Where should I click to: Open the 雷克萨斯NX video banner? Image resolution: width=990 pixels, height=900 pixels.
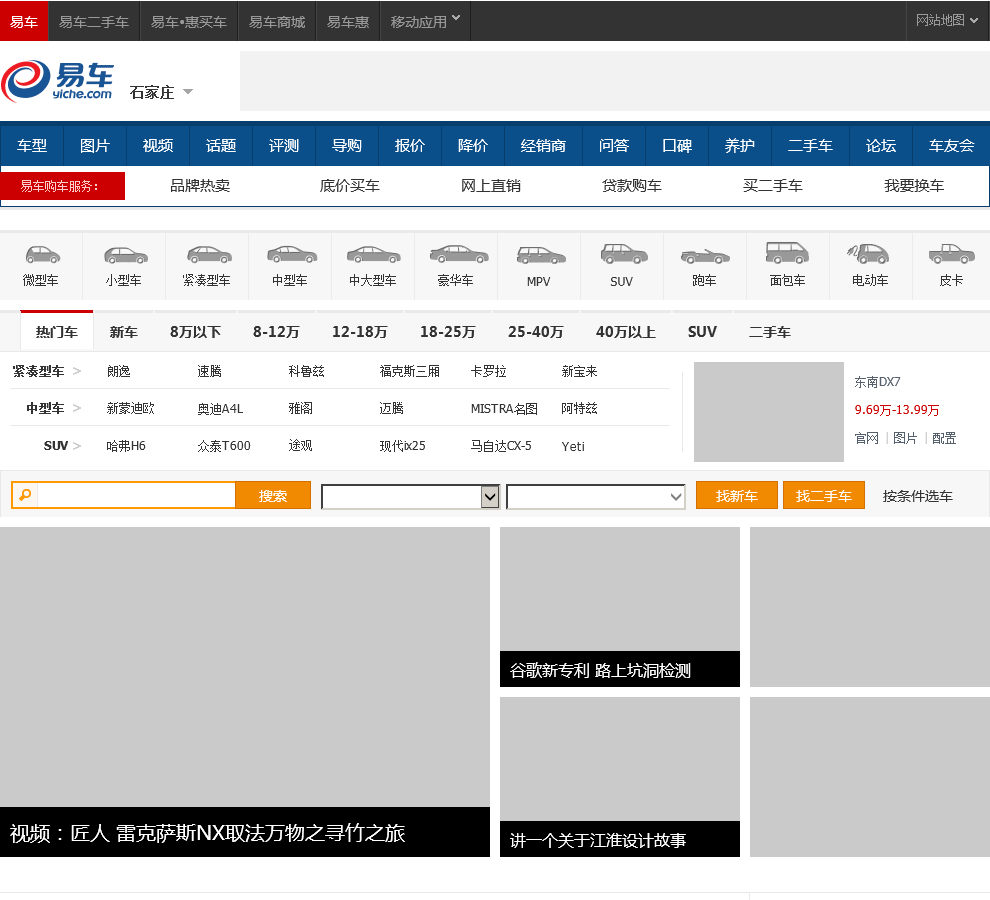click(x=244, y=692)
